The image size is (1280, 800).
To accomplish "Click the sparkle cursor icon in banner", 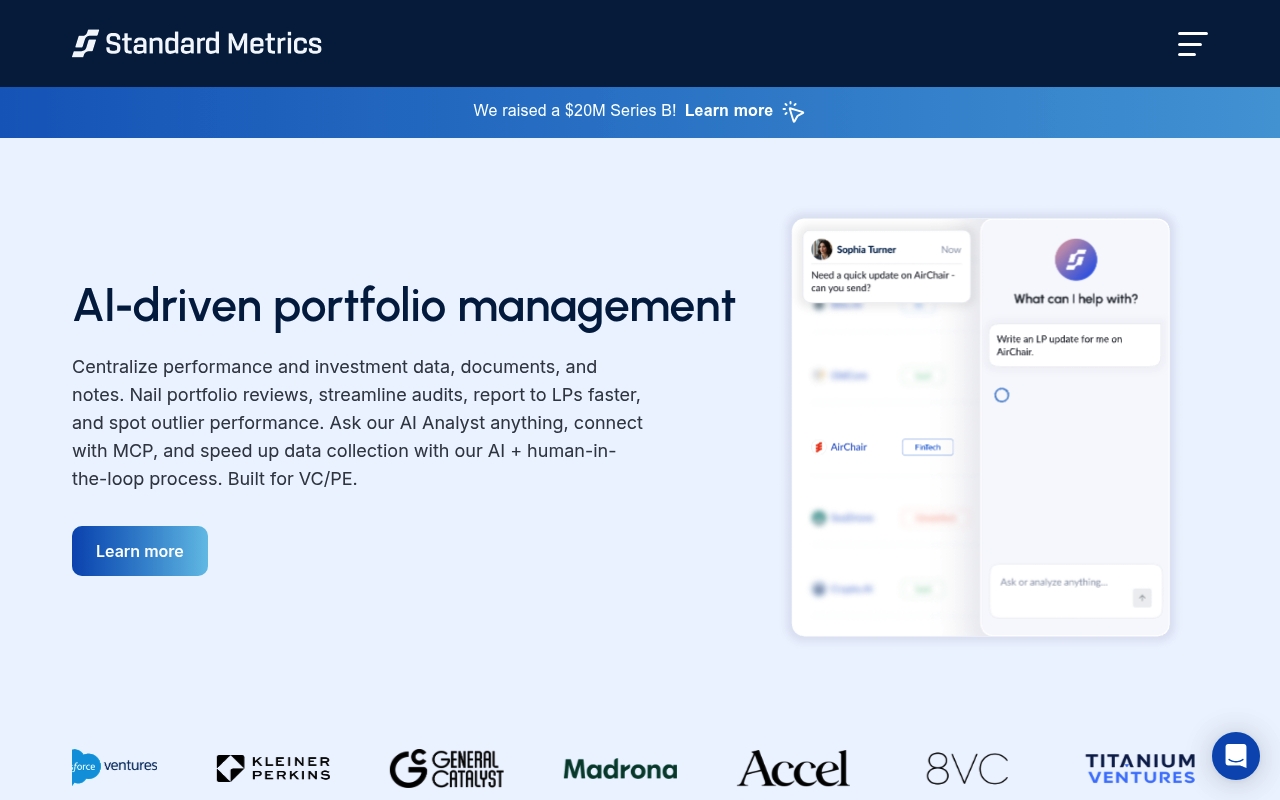I will [x=793, y=111].
